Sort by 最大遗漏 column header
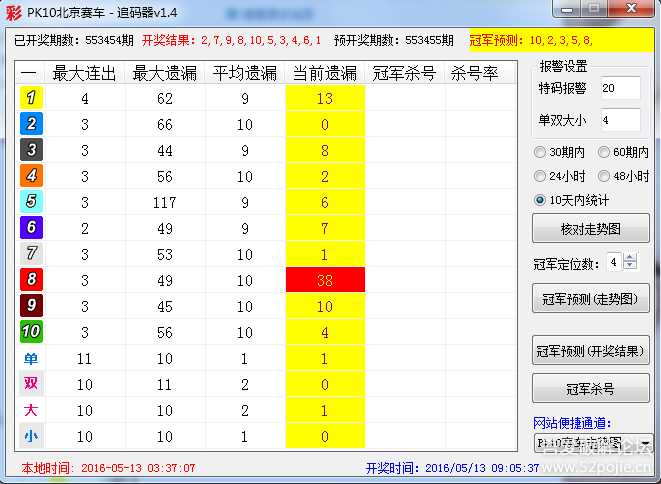 pos(164,73)
